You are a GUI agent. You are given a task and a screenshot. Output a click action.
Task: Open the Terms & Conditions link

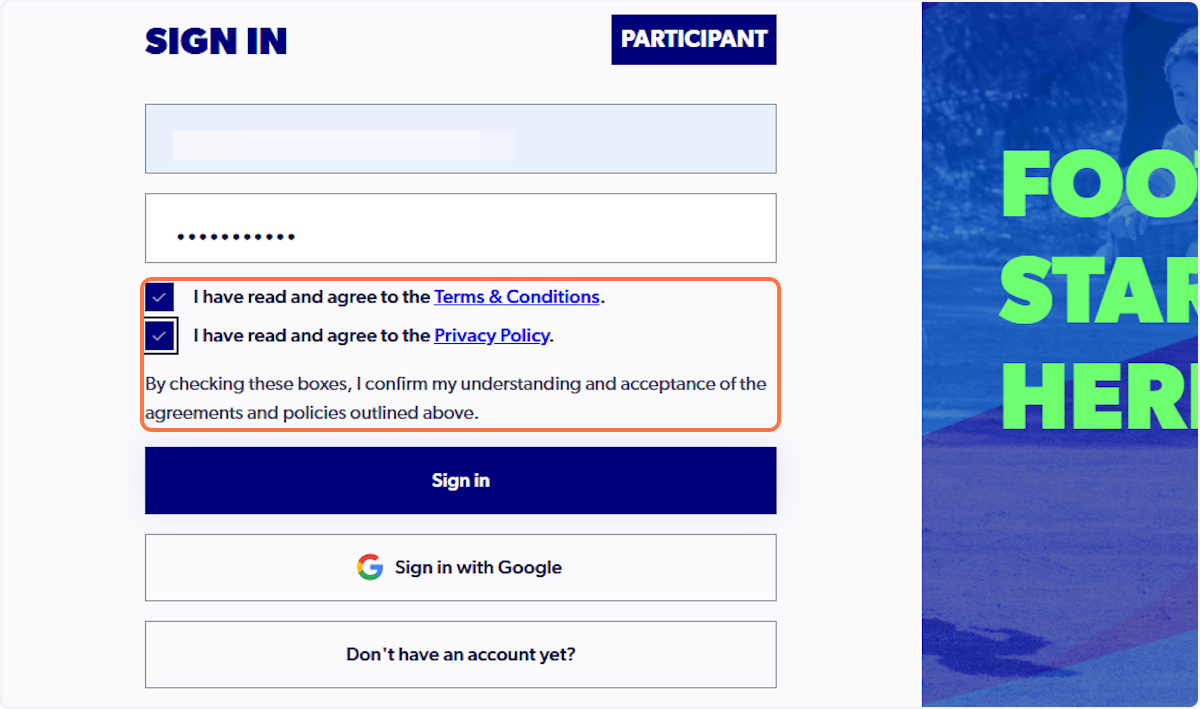(x=517, y=296)
